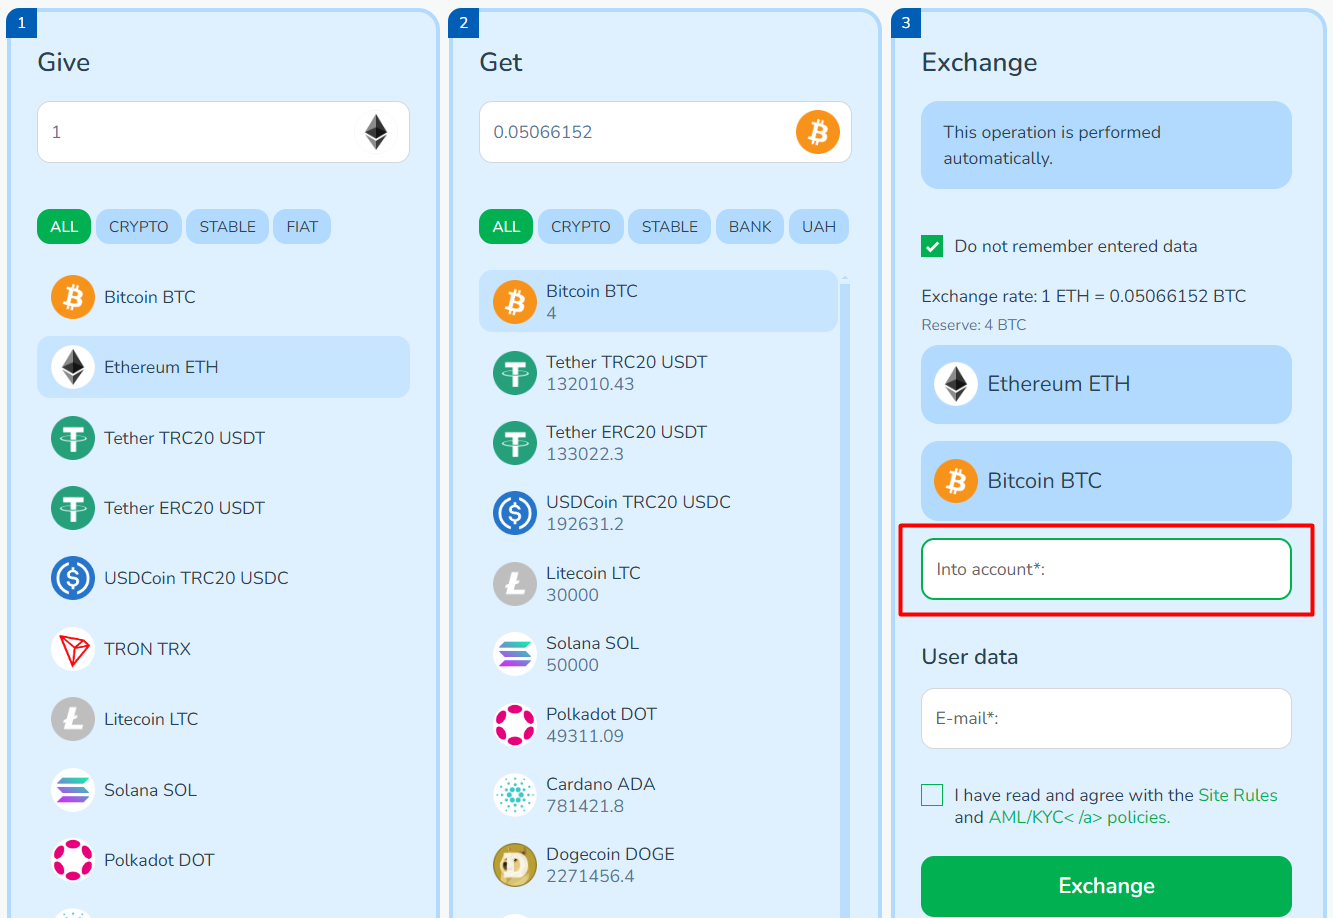Choose Ethereum ETH label in Give list
Image resolution: width=1333 pixels, height=918 pixels.
pyautogui.click(x=161, y=367)
